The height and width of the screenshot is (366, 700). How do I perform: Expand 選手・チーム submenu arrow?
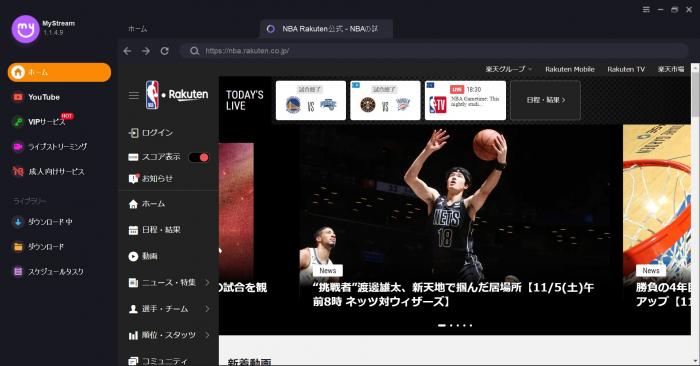(208, 309)
